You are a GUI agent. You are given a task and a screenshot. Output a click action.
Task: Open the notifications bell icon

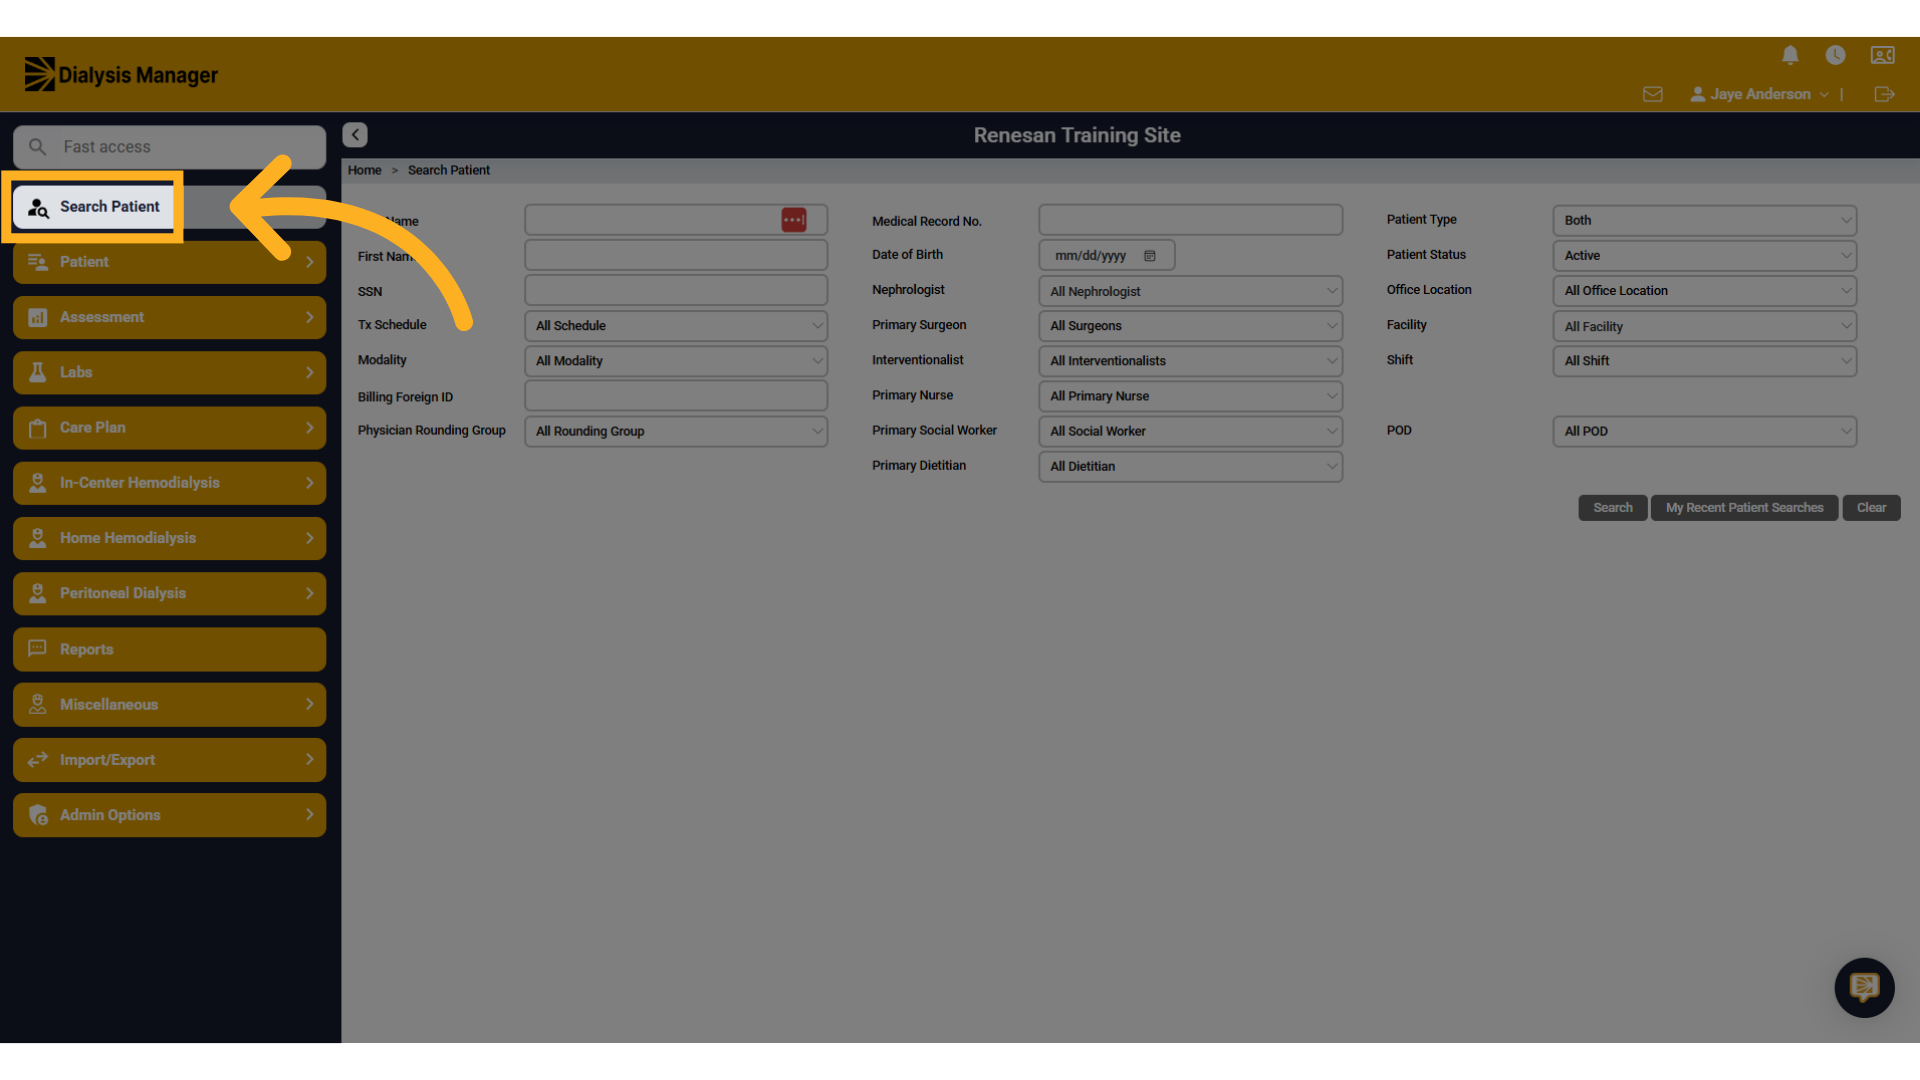tap(1790, 55)
